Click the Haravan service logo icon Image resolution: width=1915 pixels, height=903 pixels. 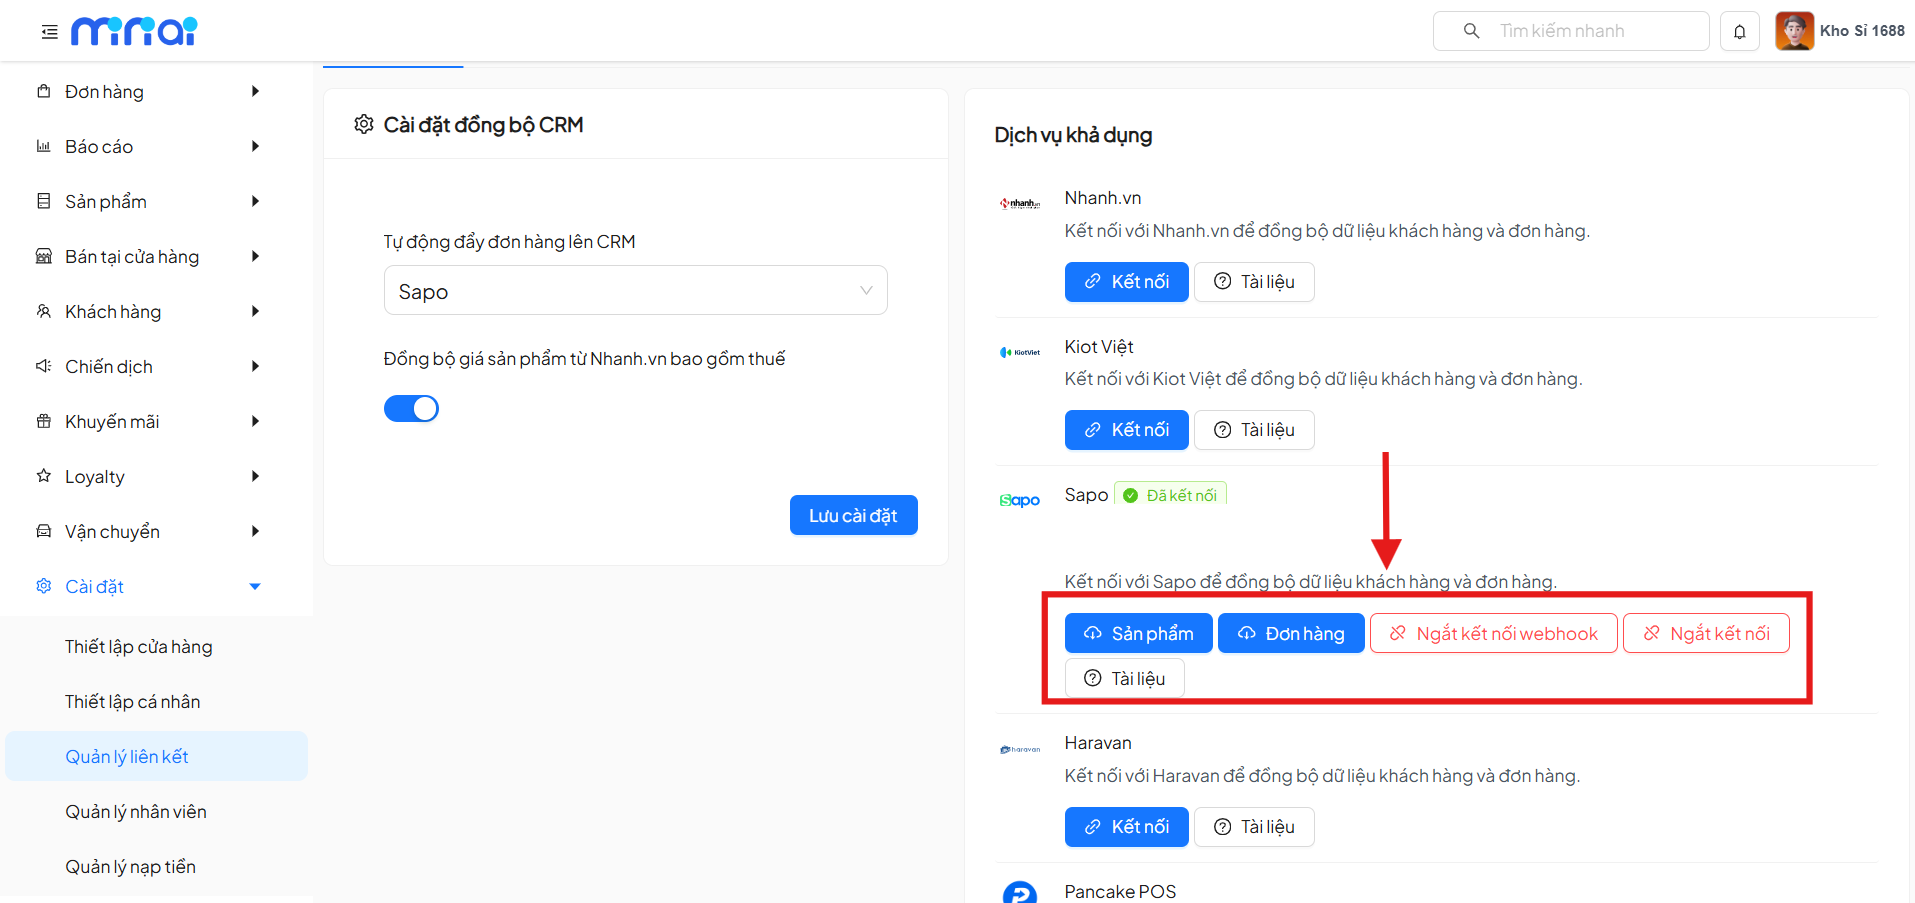(x=1020, y=748)
